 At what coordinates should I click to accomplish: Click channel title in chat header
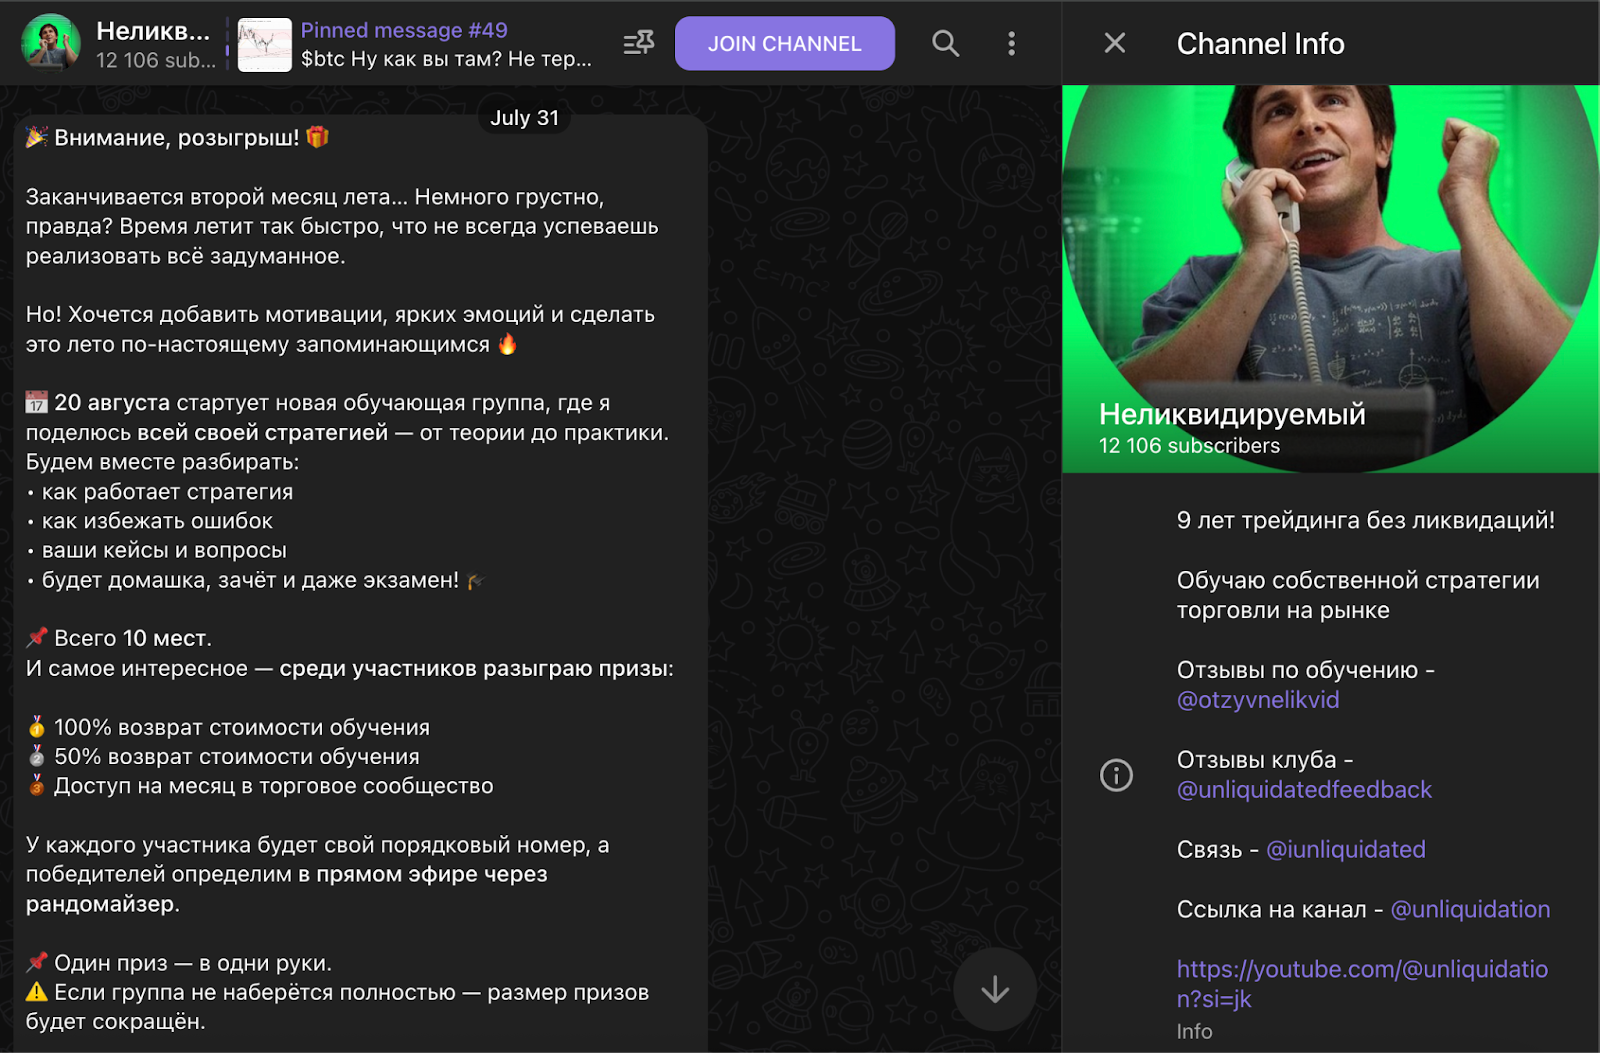click(x=153, y=31)
